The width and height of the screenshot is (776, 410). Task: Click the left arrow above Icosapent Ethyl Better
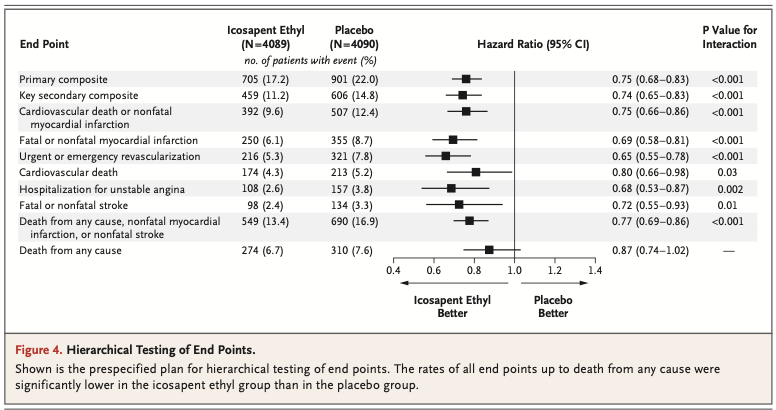click(x=450, y=284)
